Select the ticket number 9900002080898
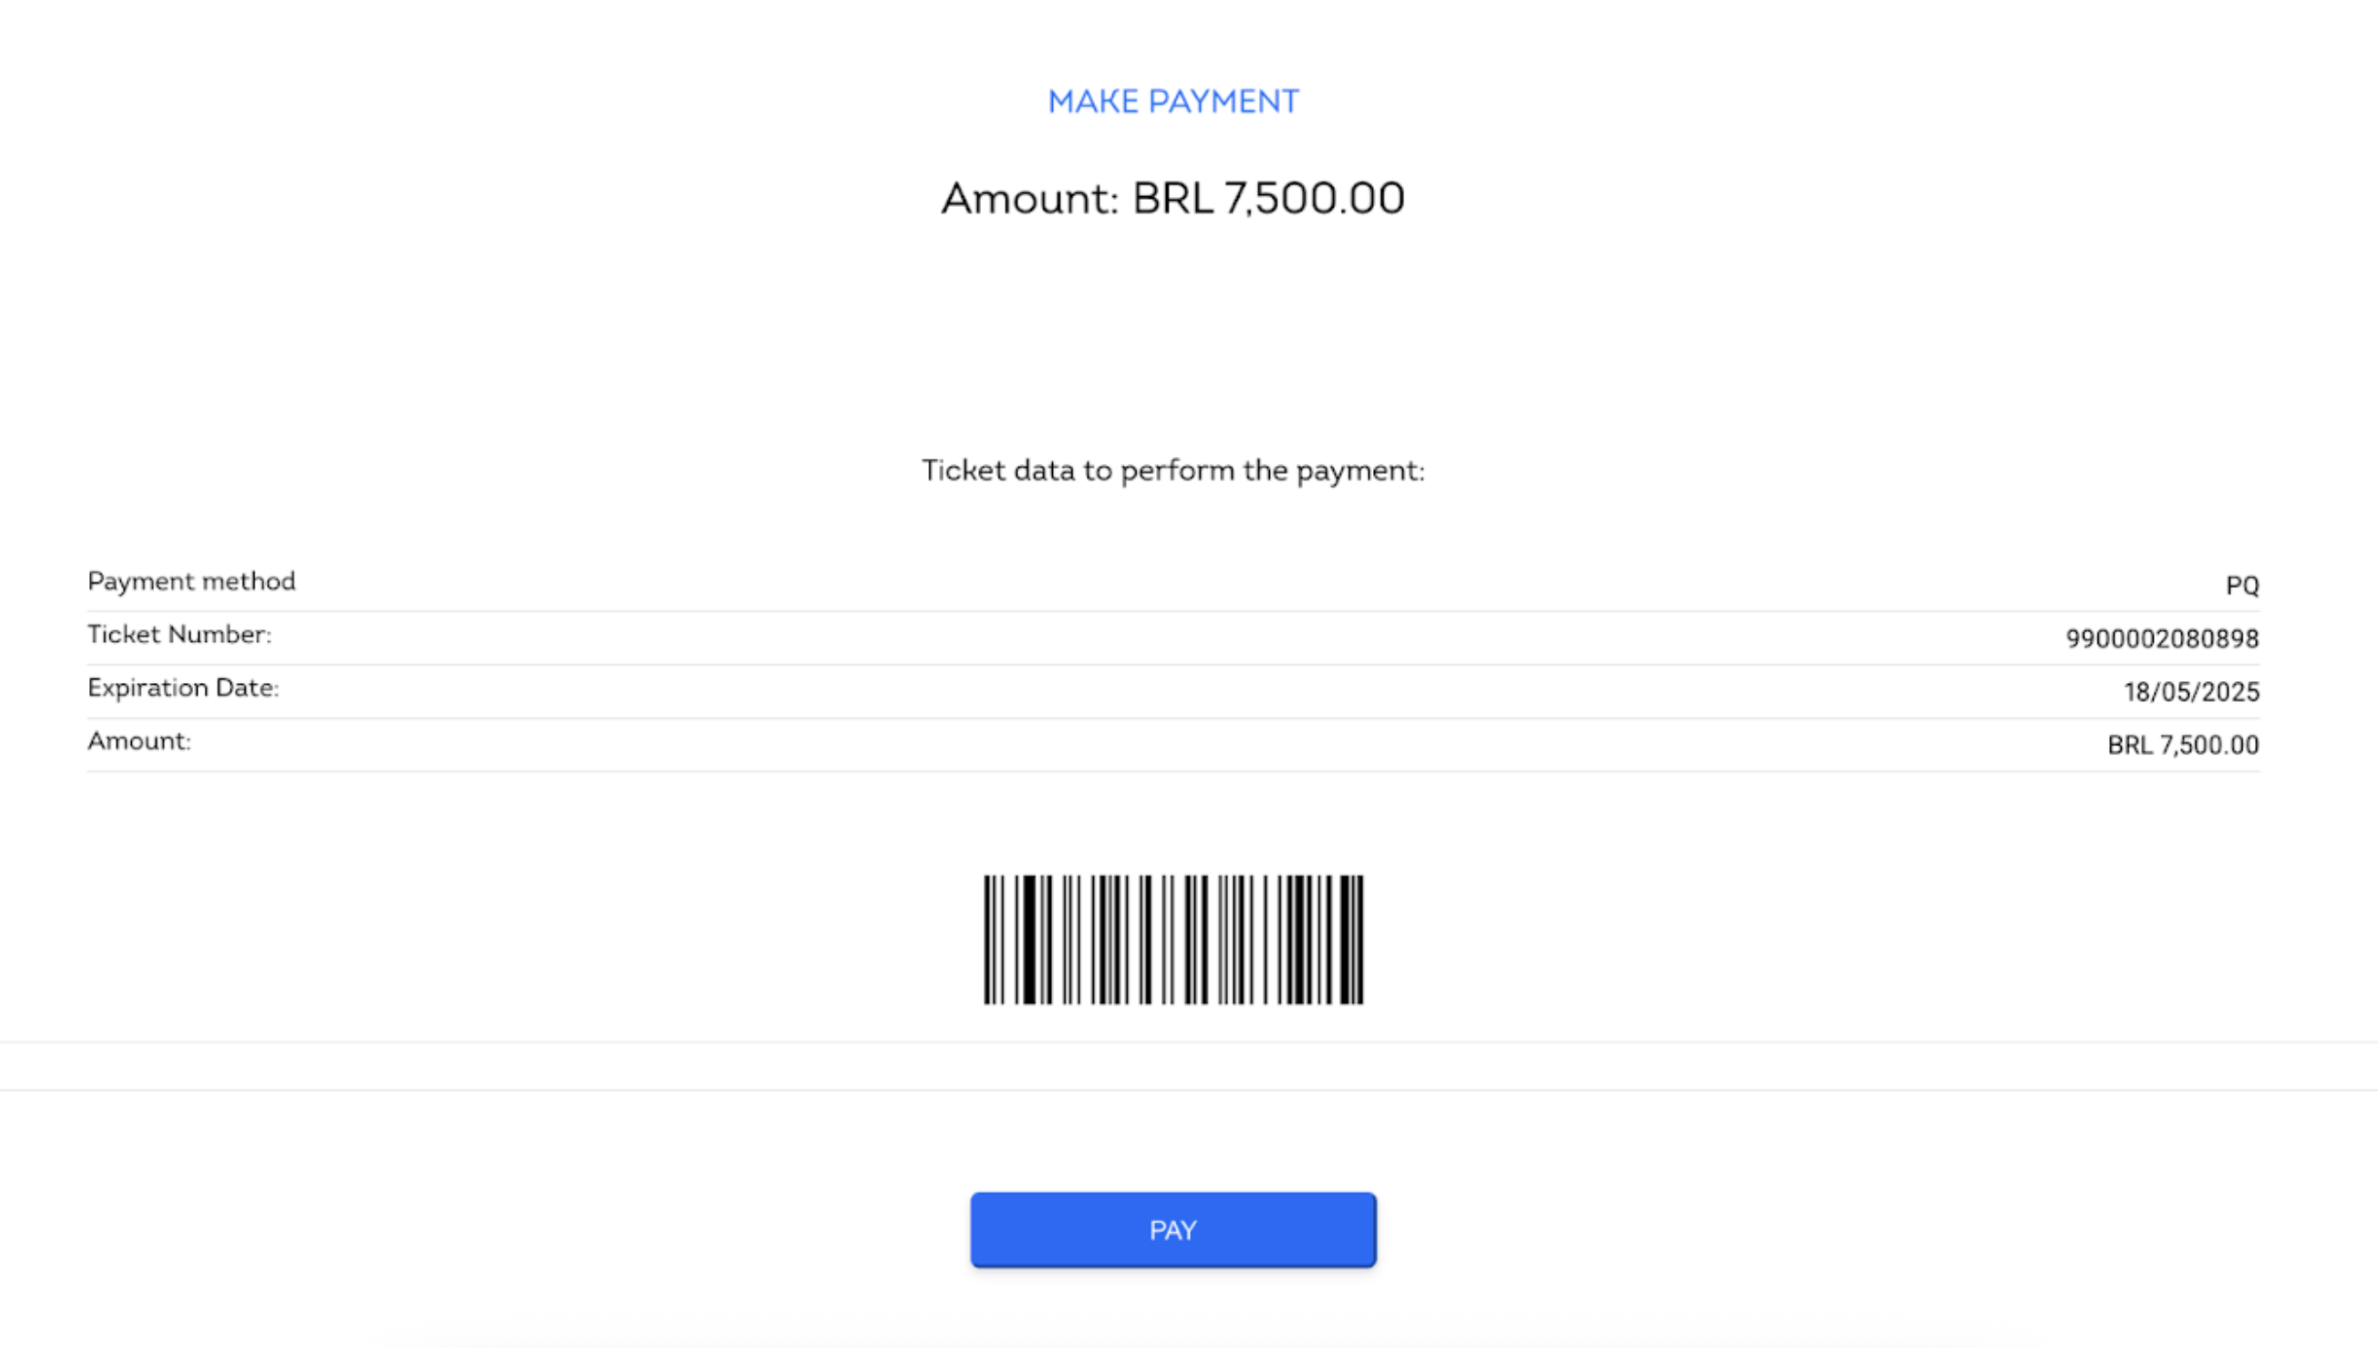The width and height of the screenshot is (2378, 1348). click(x=2162, y=638)
